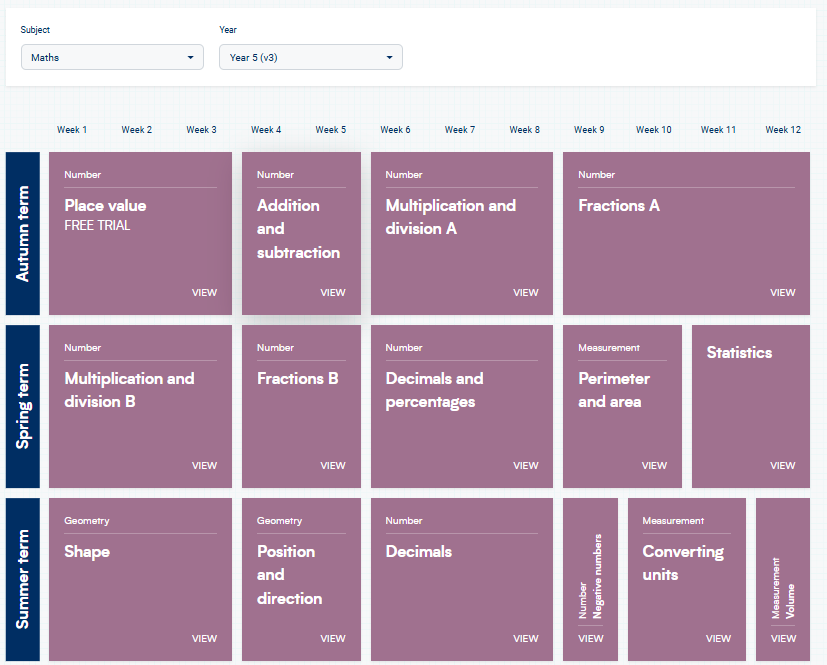
Task: Open the narrow Volume measurement card
Action: click(783, 580)
